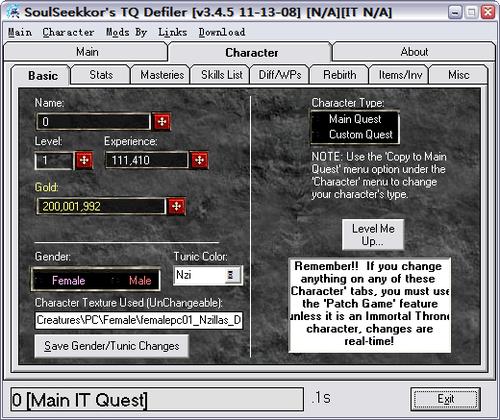The width and height of the screenshot is (500, 420).
Task: Switch to the top-level Character tab
Action: [x=251, y=53]
